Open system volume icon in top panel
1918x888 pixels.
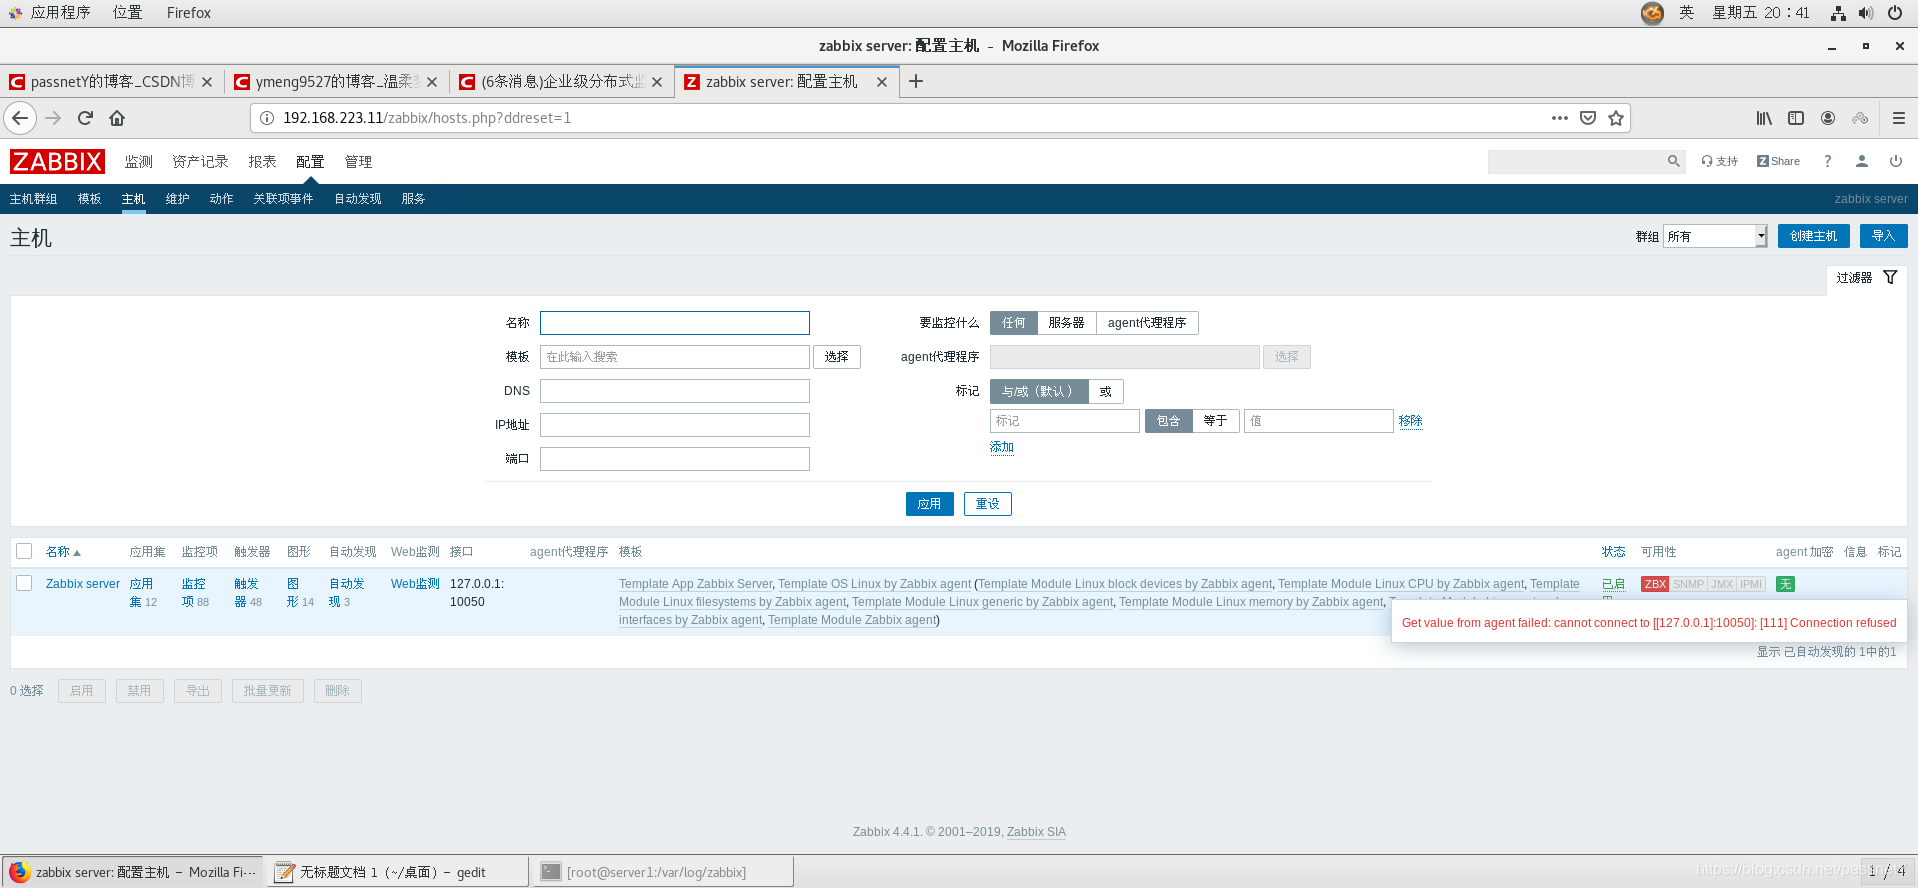[1866, 13]
